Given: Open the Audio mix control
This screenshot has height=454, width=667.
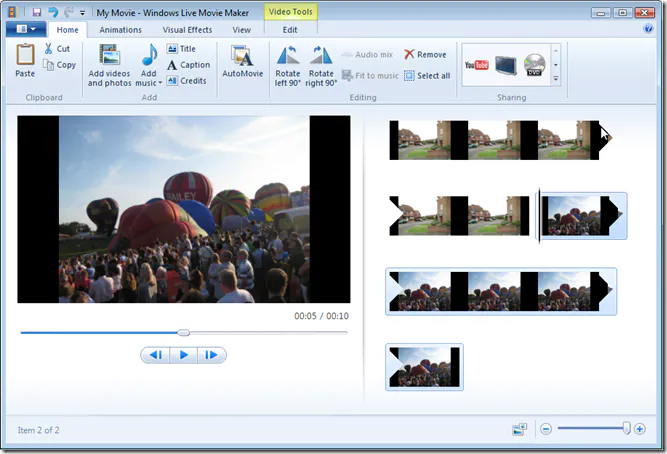Looking at the screenshot, I should (x=367, y=54).
